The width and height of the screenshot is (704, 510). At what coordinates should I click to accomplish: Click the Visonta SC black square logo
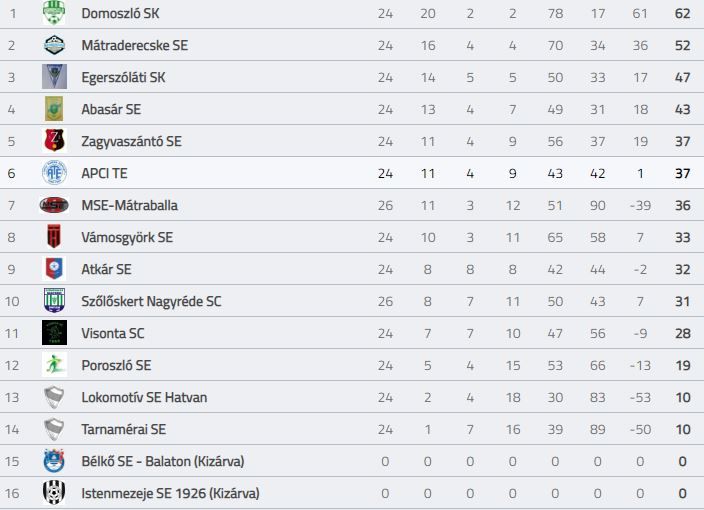click(x=54, y=333)
